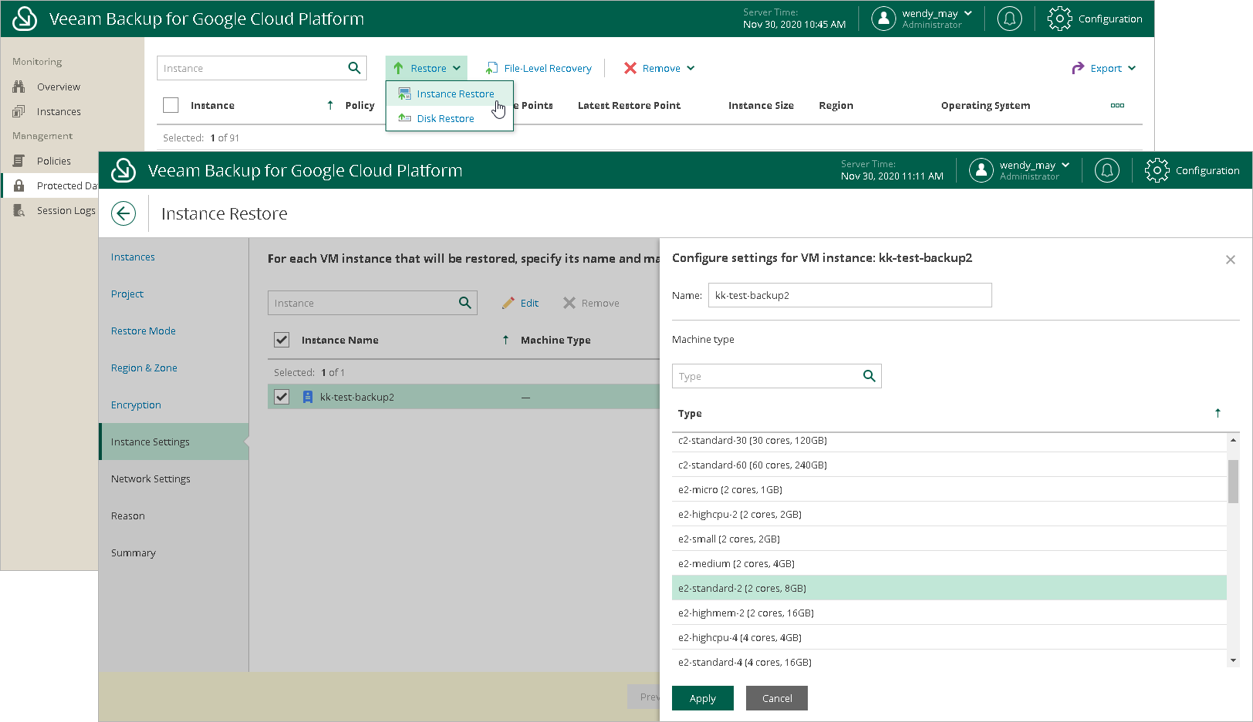The image size is (1253, 722).
Task: Click the Name field containing kk-test-backup2
Action: (850, 295)
